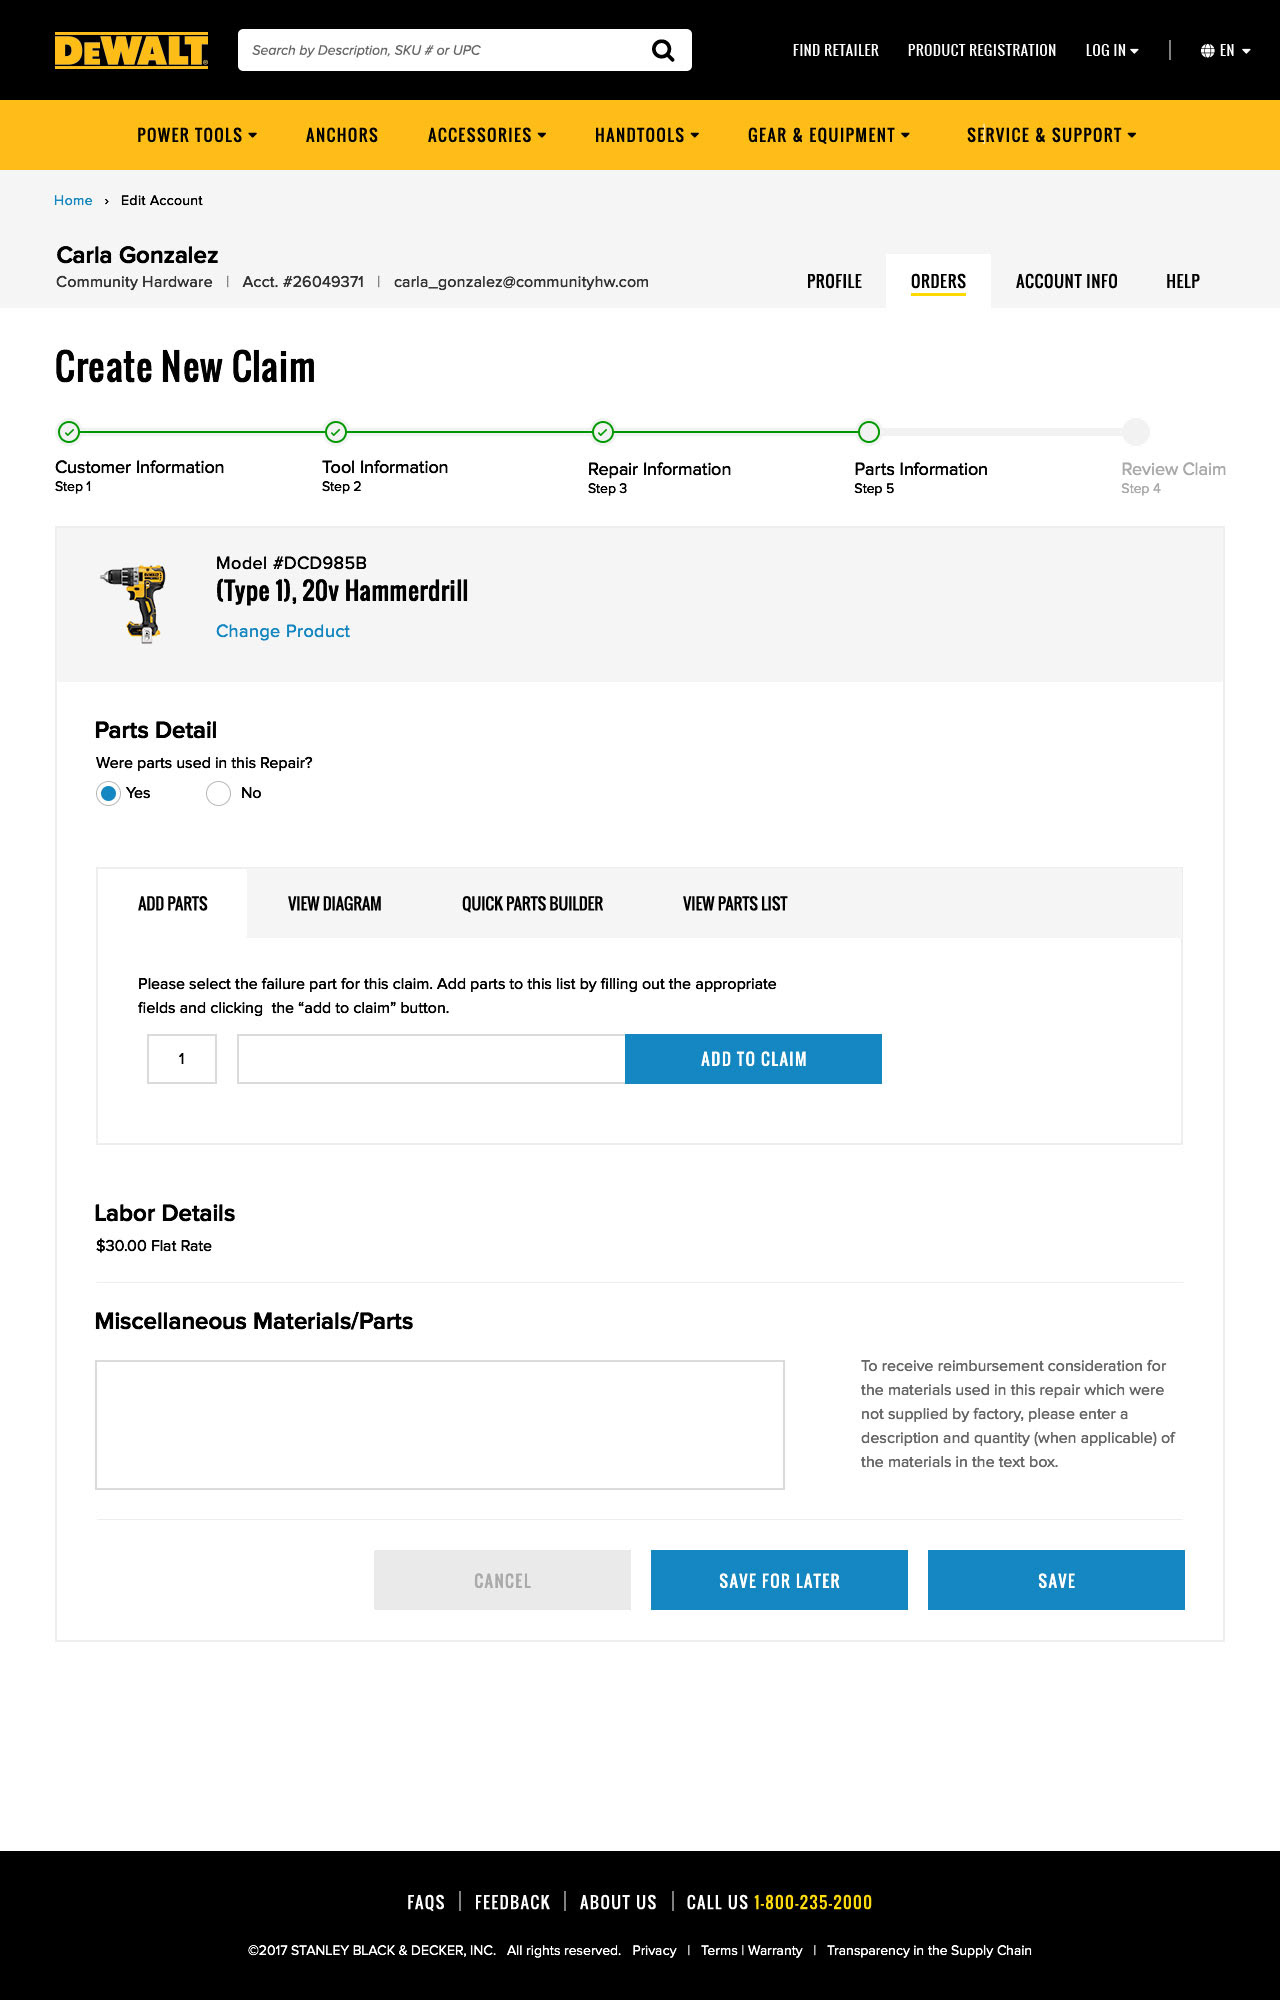Click the Save for Later button
1280x2000 pixels.
pos(779,1580)
